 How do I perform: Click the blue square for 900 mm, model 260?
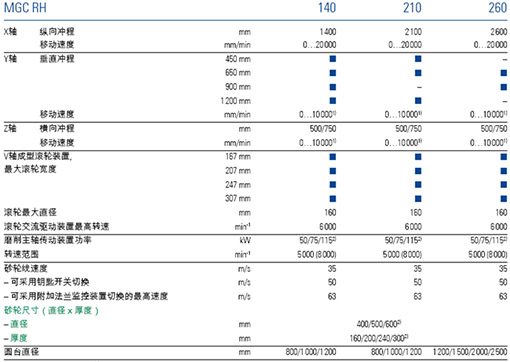click(504, 87)
